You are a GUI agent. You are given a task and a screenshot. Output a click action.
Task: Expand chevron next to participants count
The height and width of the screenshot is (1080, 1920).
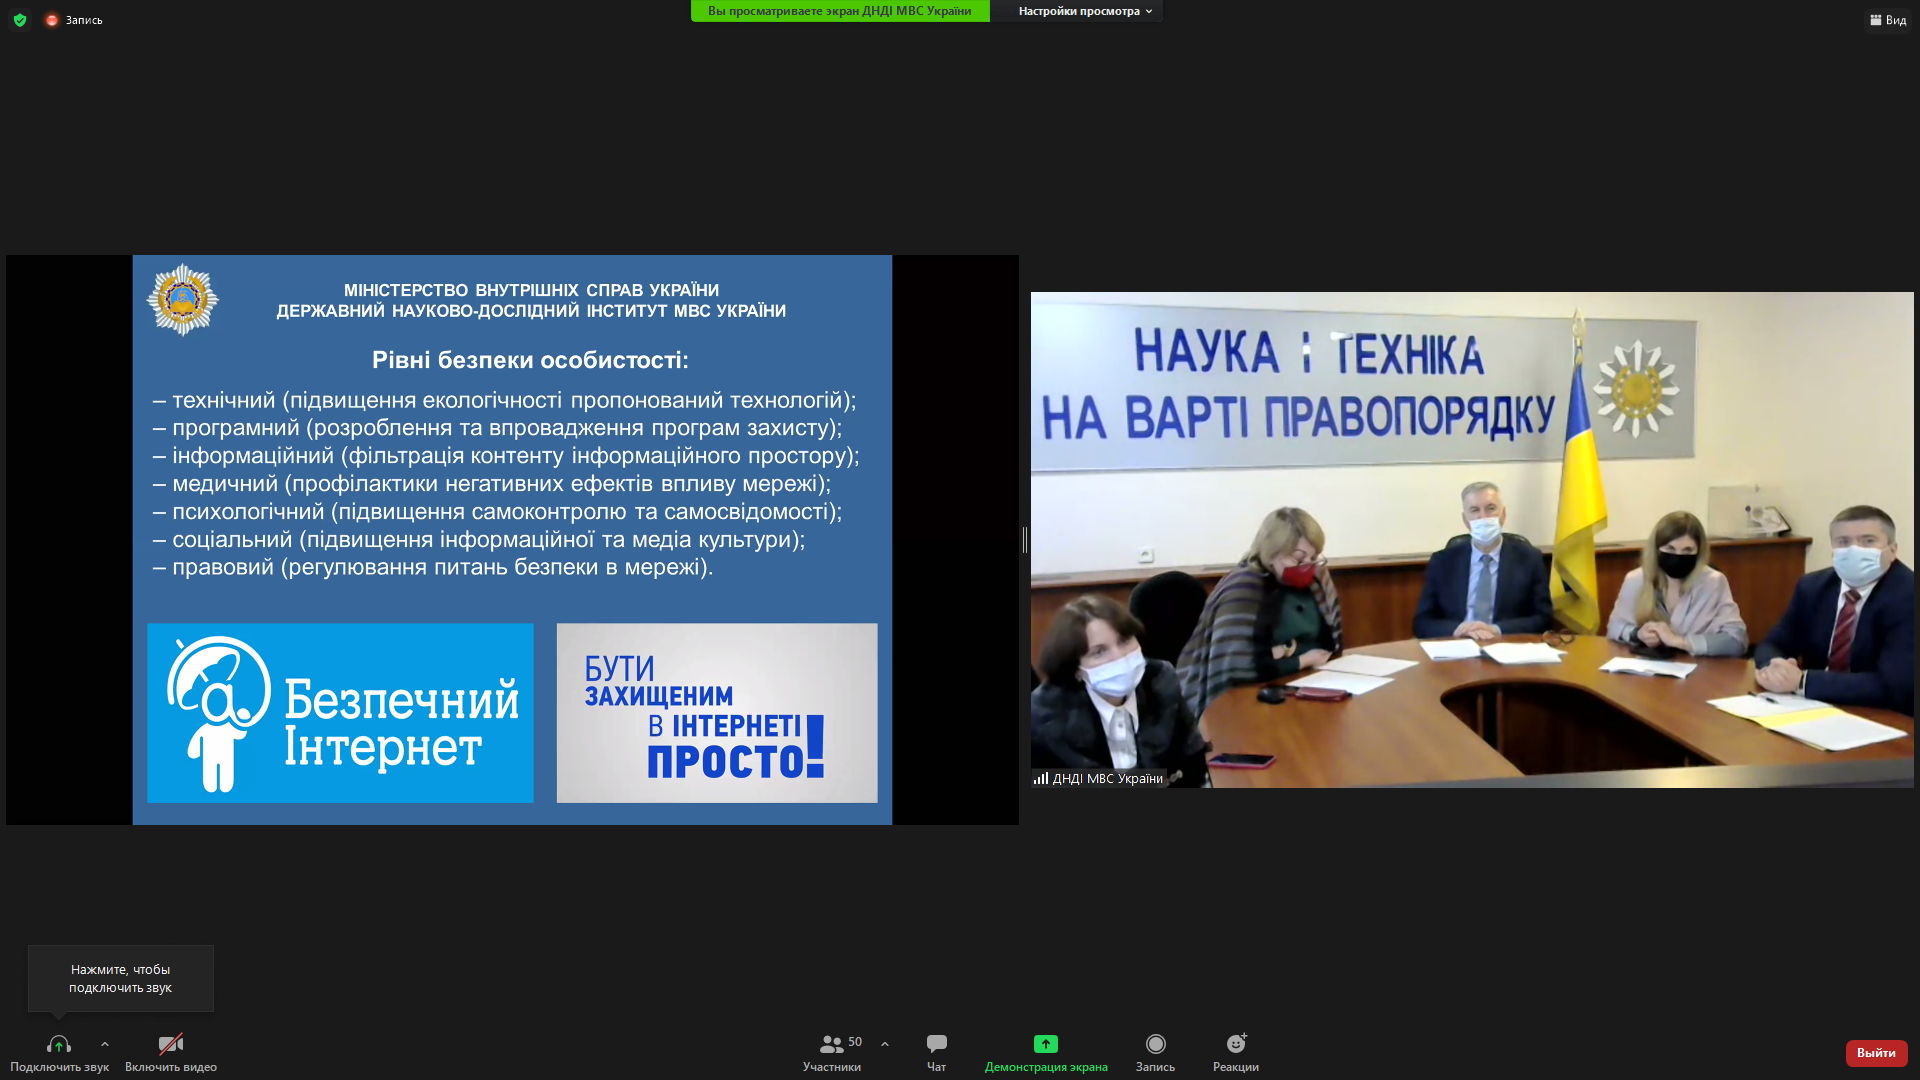pyautogui.click(x=885, y=1044)
